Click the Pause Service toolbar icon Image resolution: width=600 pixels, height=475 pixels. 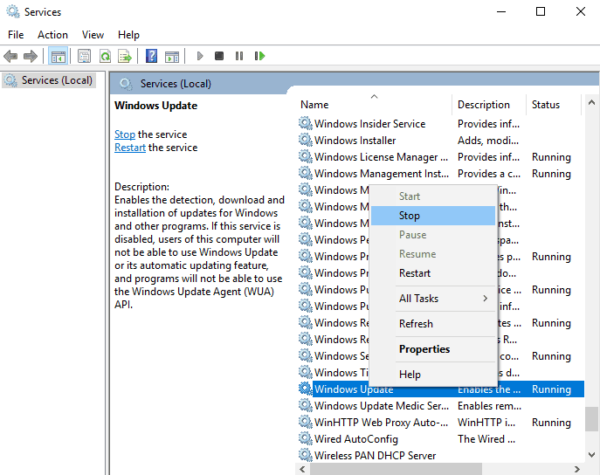[x=239, y=56]
